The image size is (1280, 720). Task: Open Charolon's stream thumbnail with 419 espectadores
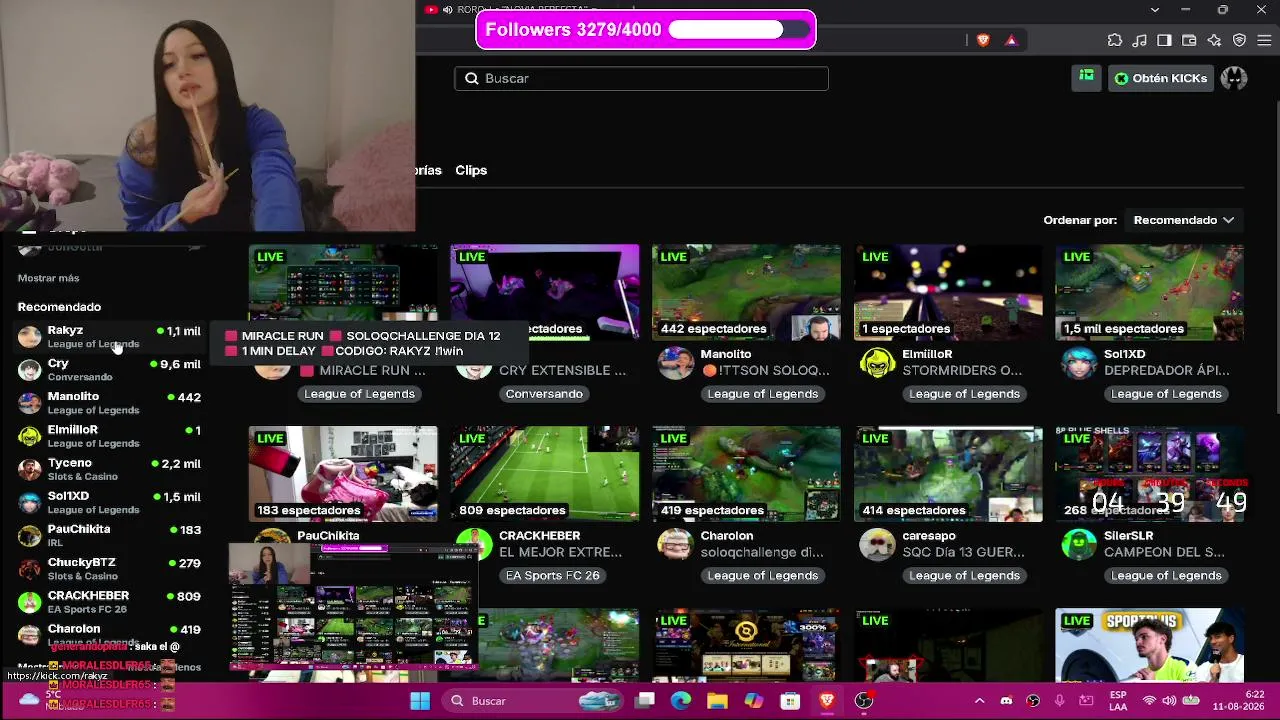click(746, 474)
